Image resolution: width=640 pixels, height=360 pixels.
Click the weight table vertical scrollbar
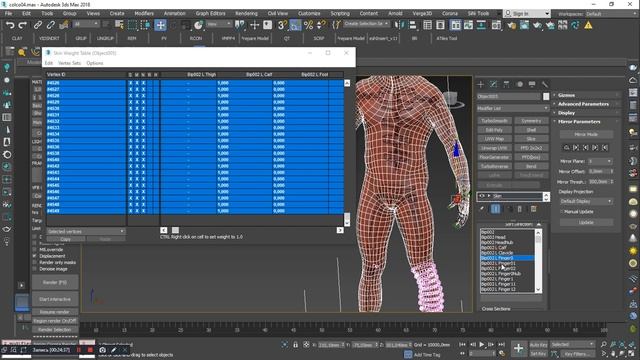(347, 153)
